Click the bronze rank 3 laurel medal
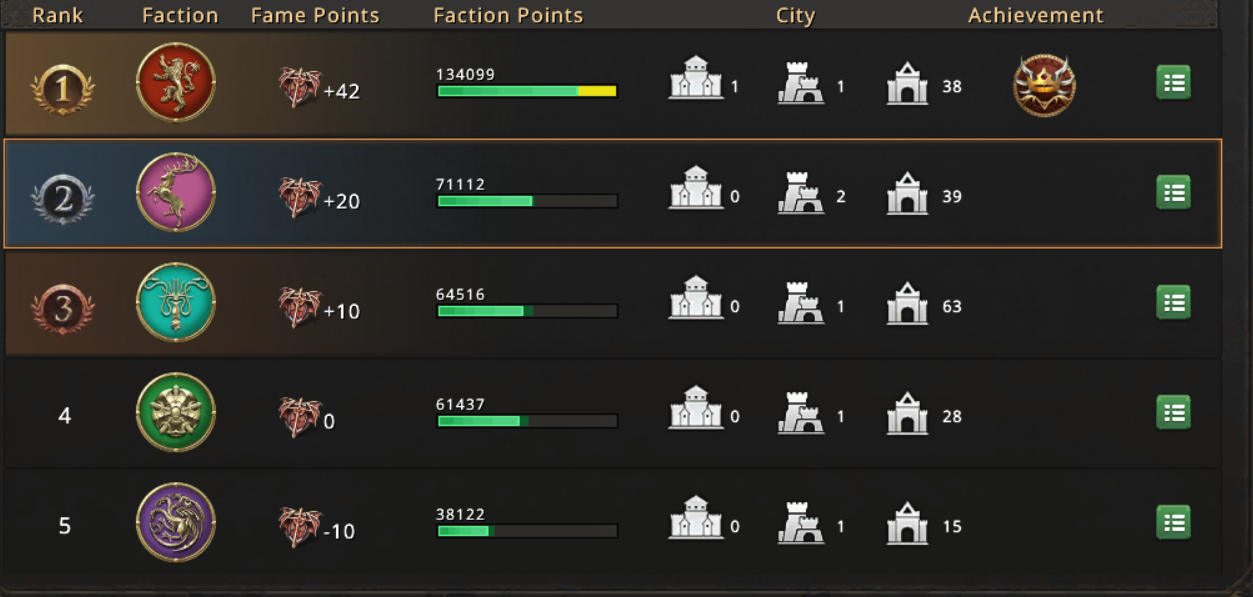Image resolution: width=1253 pixels, height=597 pixels. [x=63, y=309]
